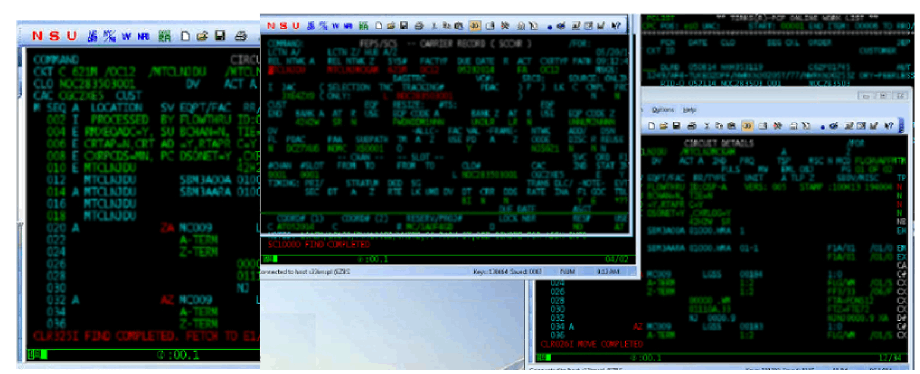
Task: Cut icon in Carrier Record toolbar
Action: tap(434, 26)
